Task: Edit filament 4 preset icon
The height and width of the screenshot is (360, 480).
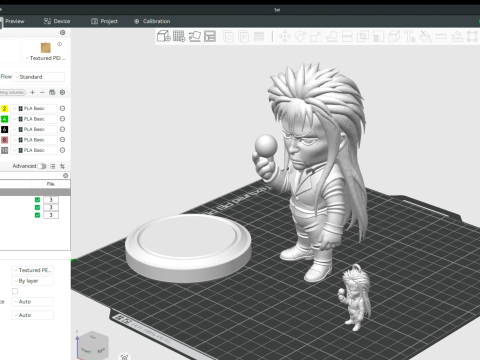Action: click(62, 119)
